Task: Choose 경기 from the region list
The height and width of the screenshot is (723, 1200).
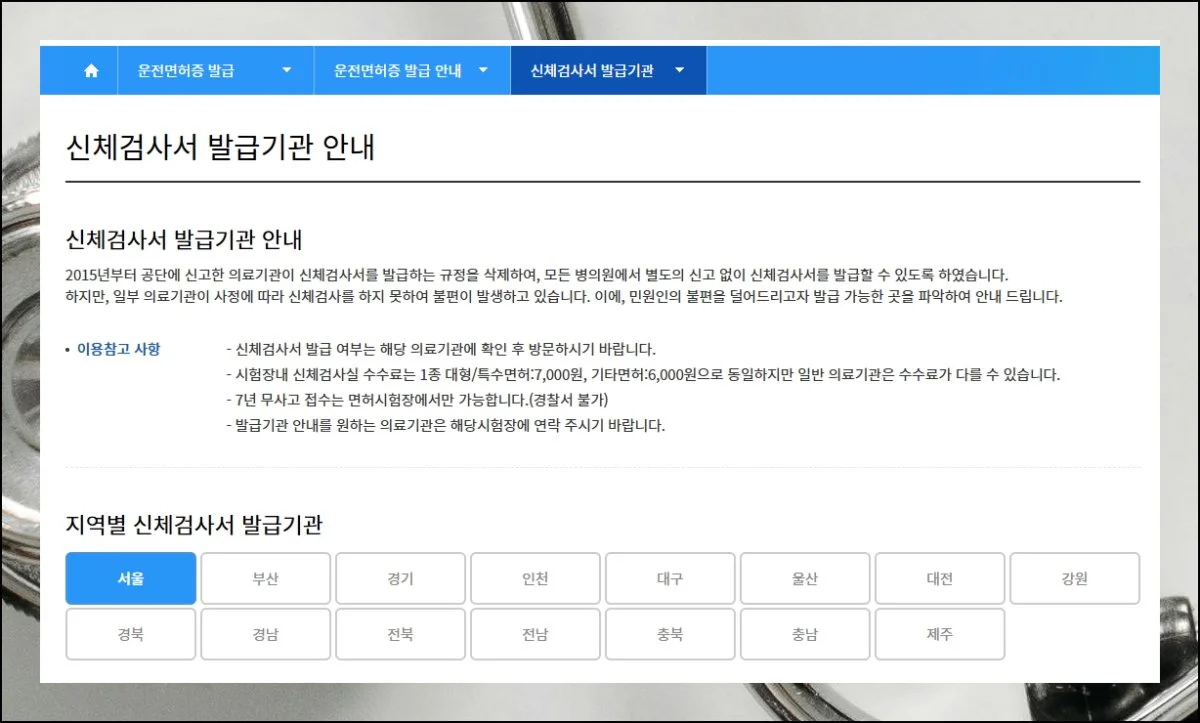Action: (400, 579)
